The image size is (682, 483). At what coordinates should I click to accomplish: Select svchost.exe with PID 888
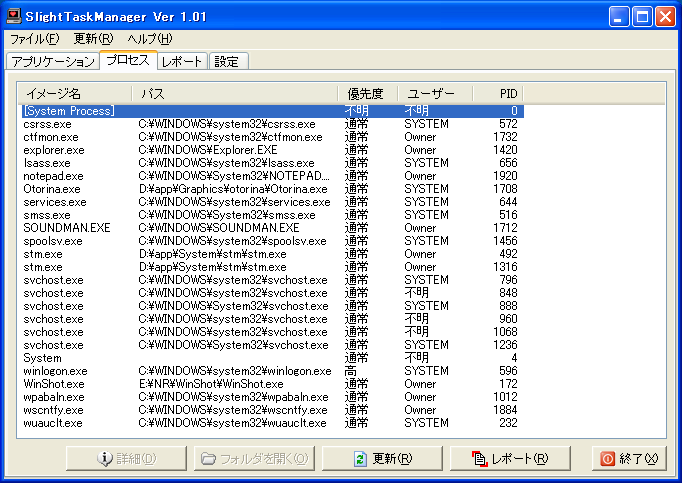pyautogui.click(x=273, y=306)
